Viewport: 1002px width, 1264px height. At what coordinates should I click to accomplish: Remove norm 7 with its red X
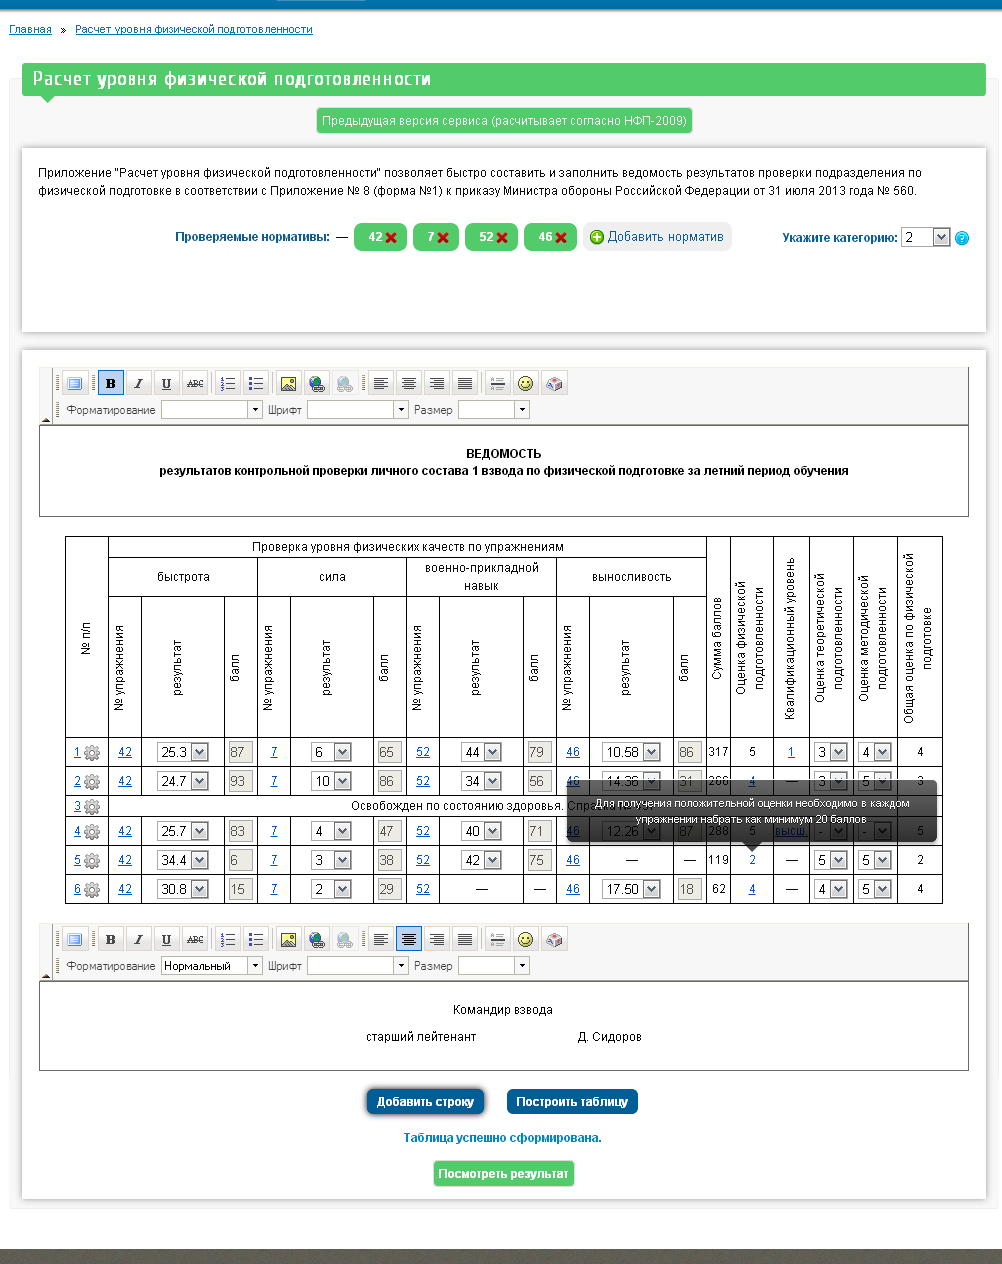442,238
